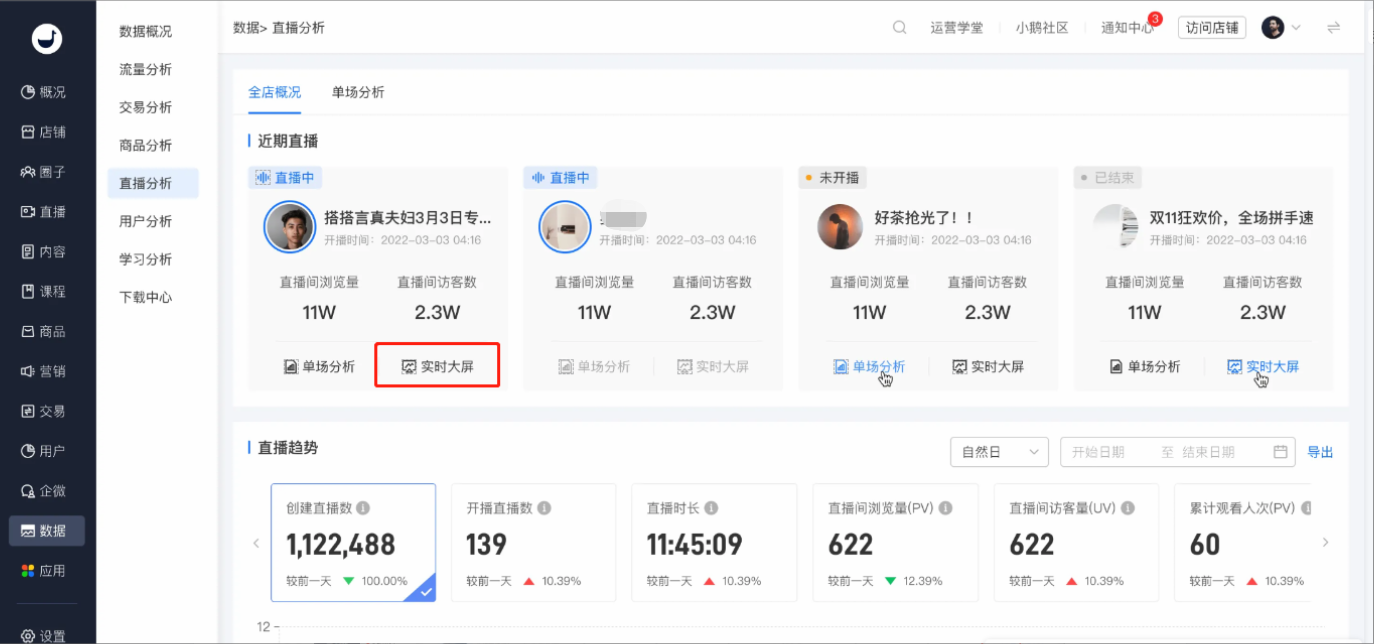Viewport: 1374px width, 644px height.
Task: Select the 直播时长 metric card
Action: pos(714,543)
